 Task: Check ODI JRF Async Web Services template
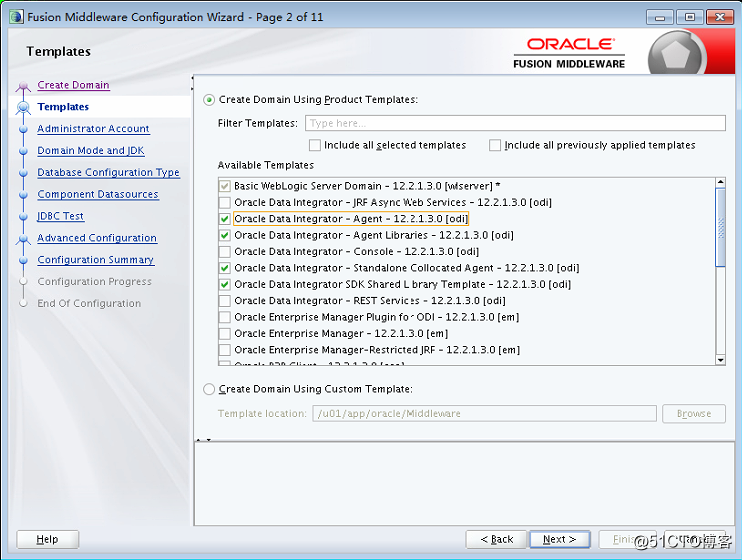click(225, 203)
